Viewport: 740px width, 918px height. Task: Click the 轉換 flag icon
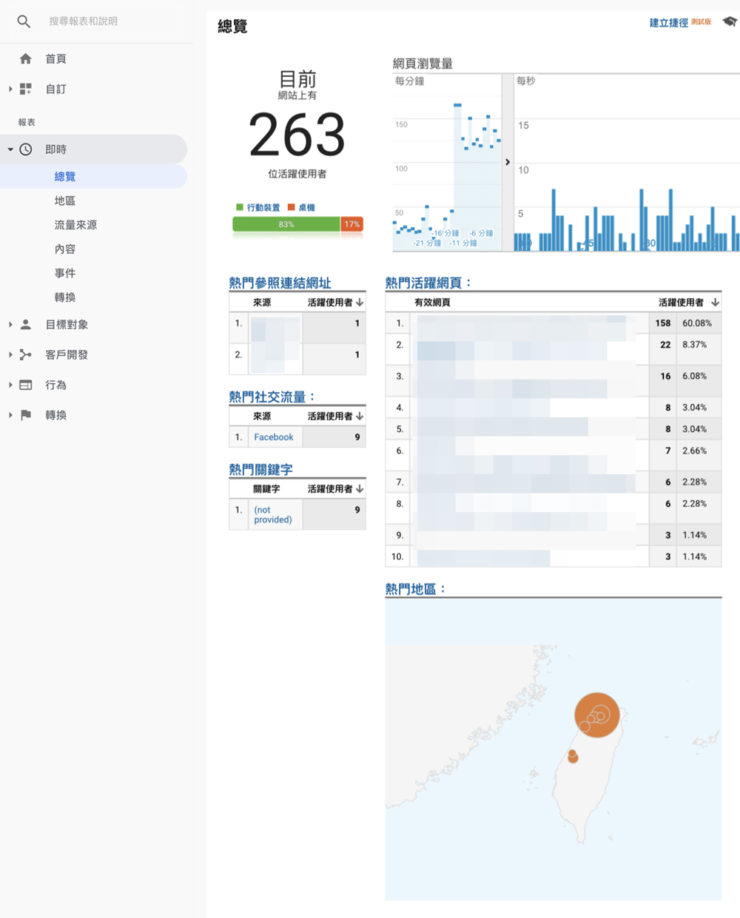coord(26,415)
